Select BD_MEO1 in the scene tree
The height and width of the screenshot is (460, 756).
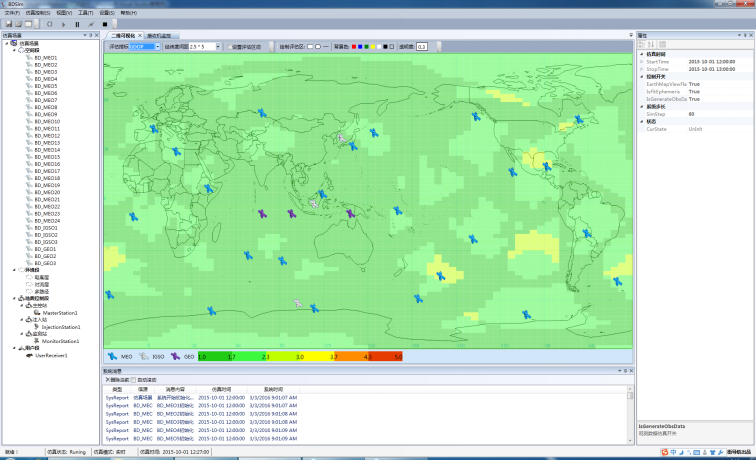(x=45, y=58)
